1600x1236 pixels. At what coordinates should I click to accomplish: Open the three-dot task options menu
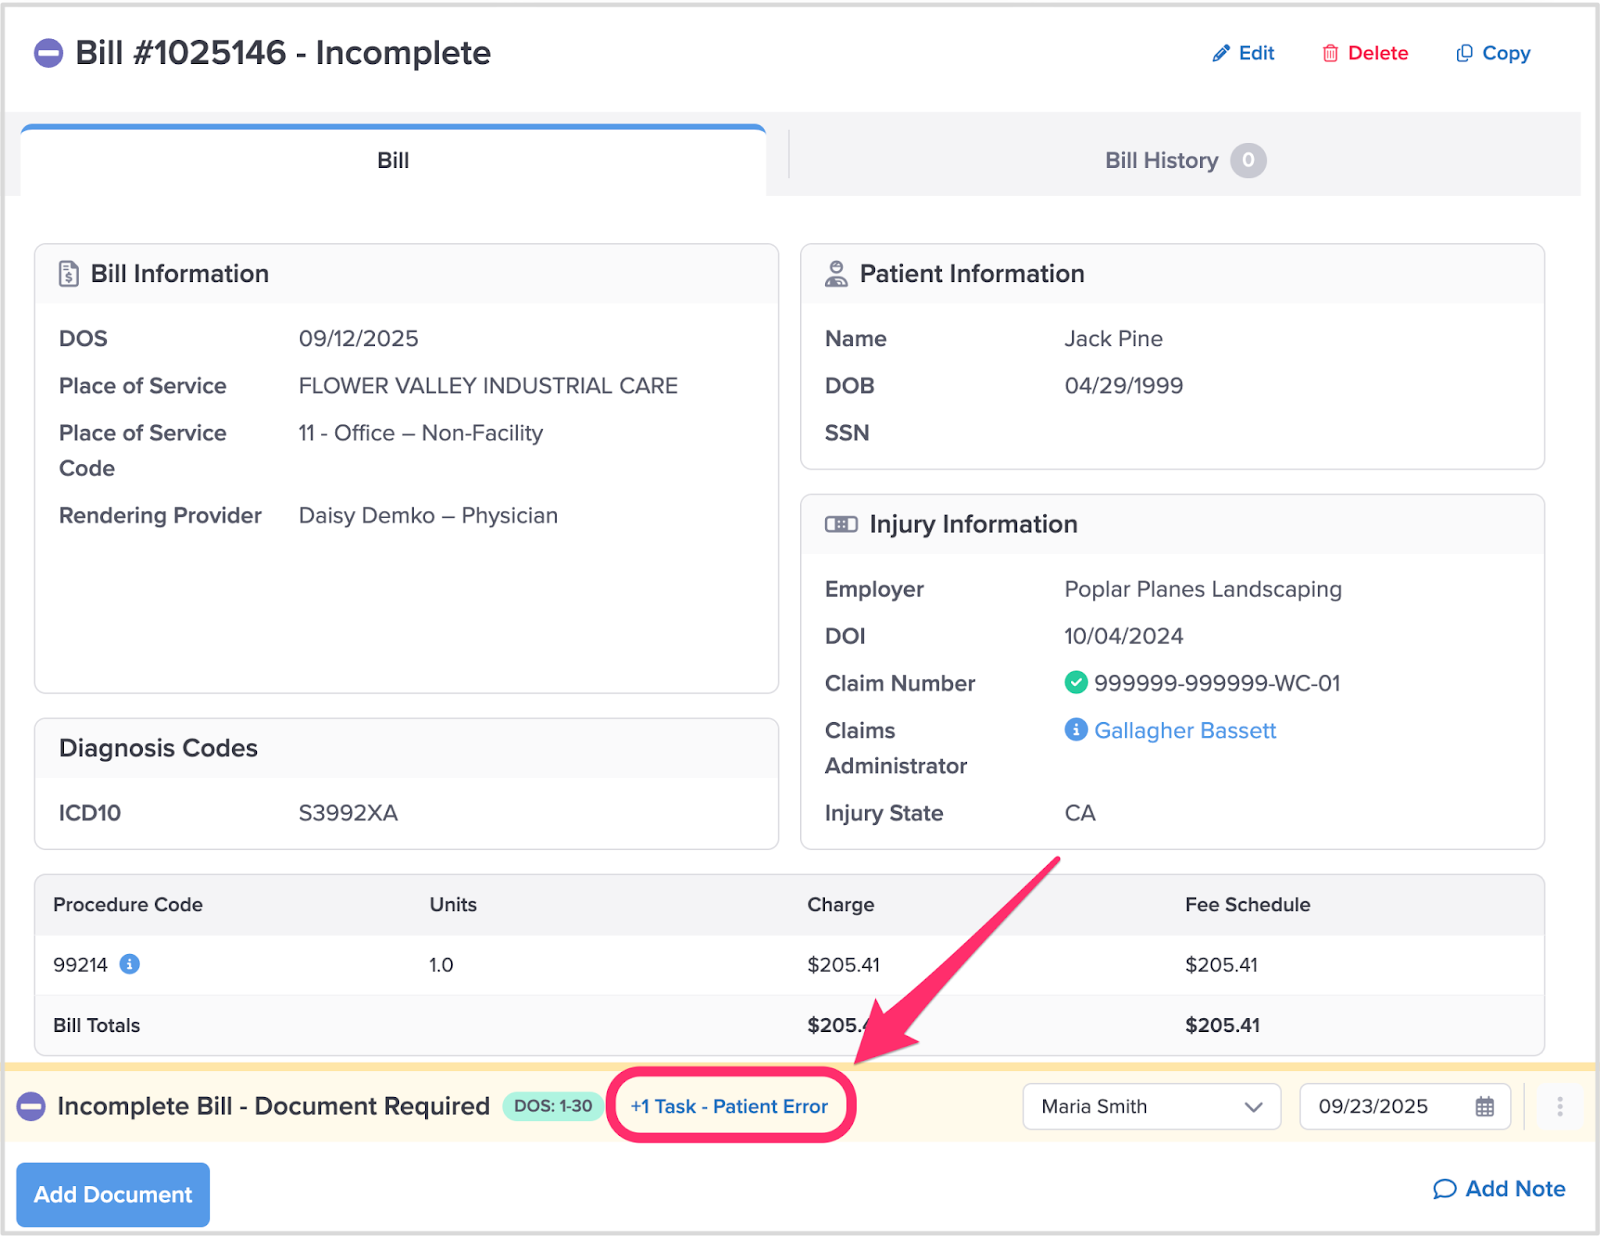(x=1559, y=1107)
